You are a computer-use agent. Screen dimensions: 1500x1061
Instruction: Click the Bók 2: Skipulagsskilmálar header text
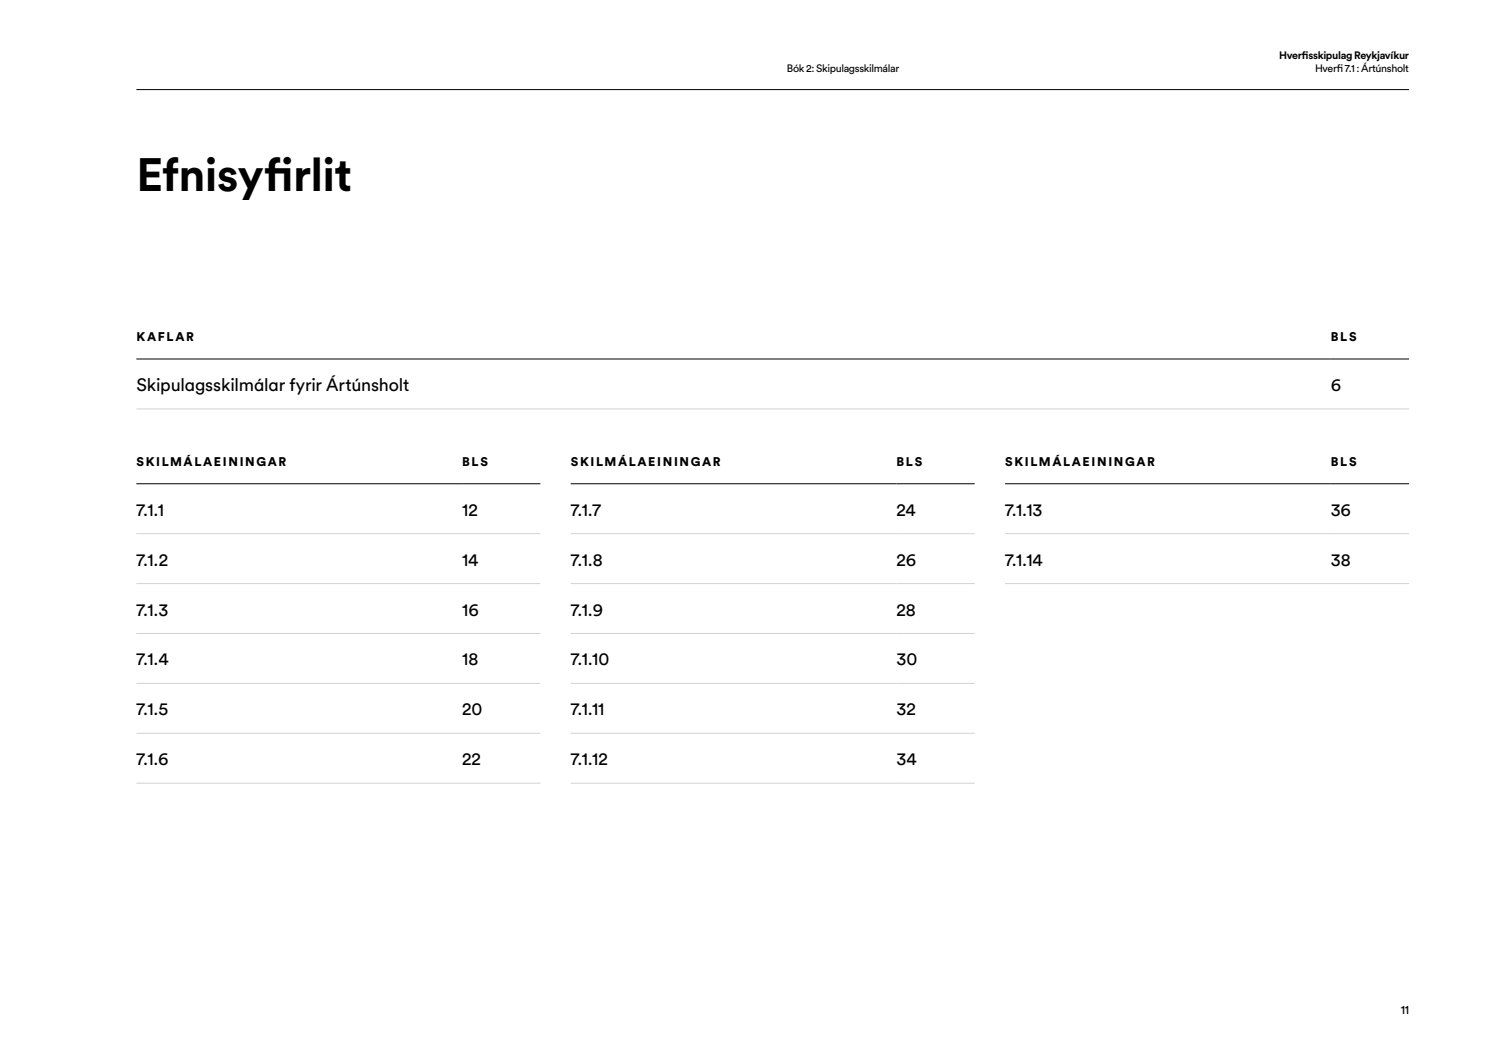(842, 69)
